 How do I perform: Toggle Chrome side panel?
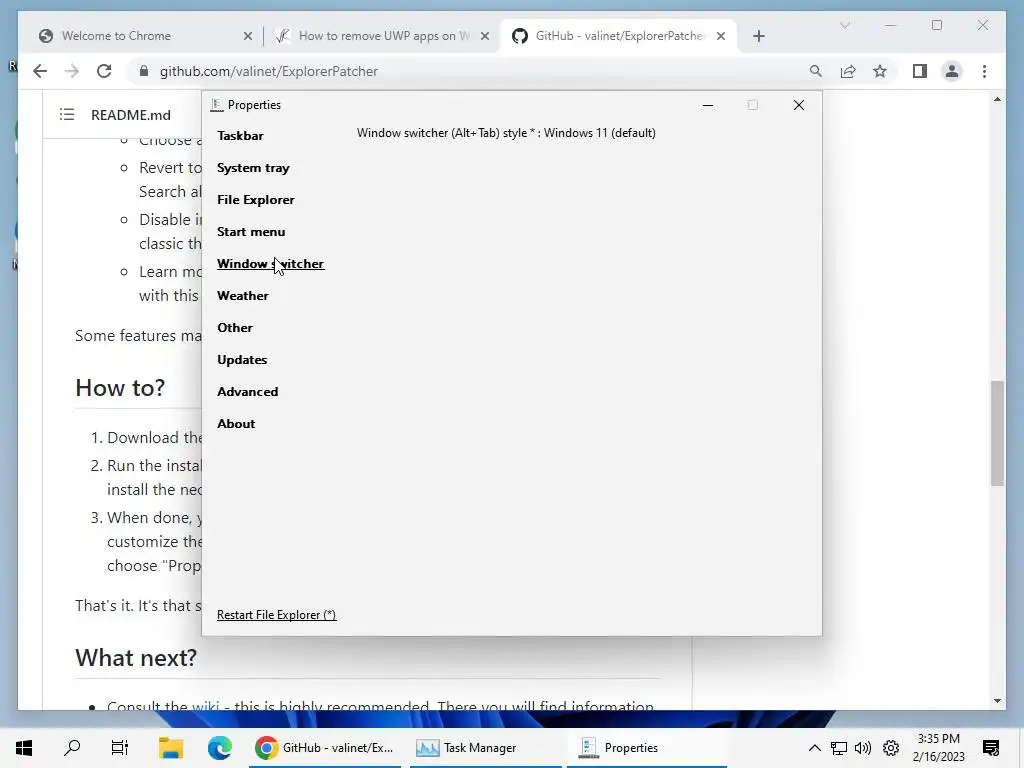(x=920, y=71)
